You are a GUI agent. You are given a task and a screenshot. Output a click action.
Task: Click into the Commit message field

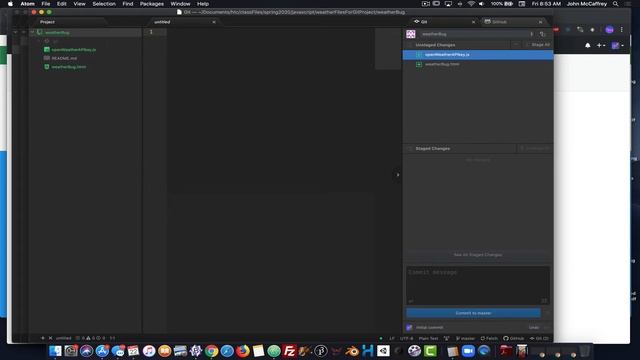(478, 285)
